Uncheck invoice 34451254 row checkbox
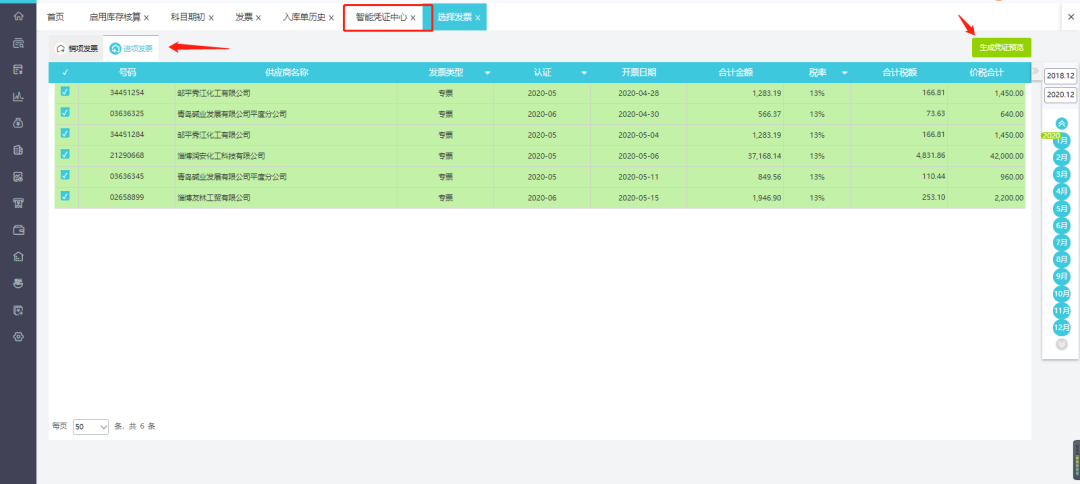The image size is (1080, 484). (65, 92)
